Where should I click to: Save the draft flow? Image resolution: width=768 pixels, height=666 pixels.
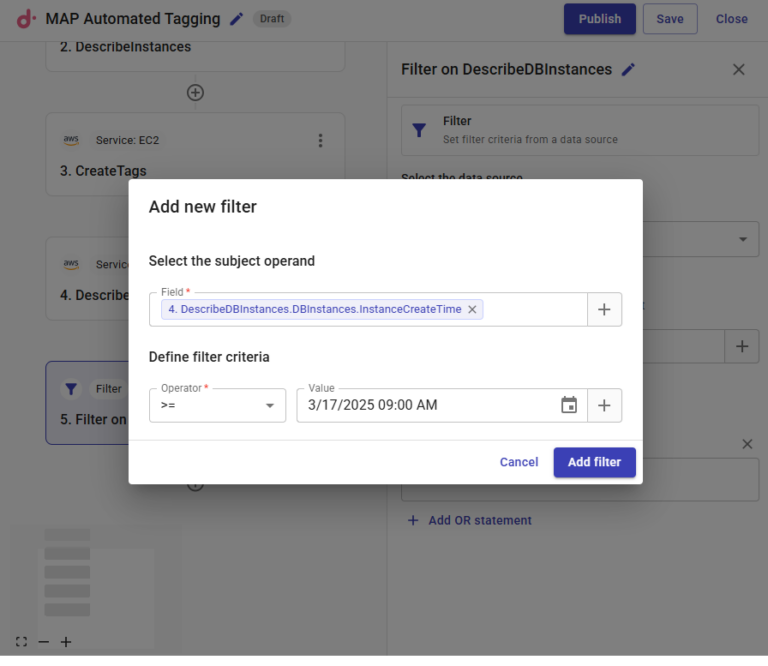[669, 19]
